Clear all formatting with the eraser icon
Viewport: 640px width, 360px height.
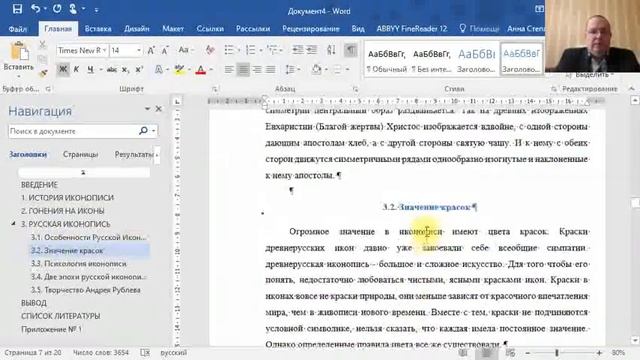coord(210,50)
